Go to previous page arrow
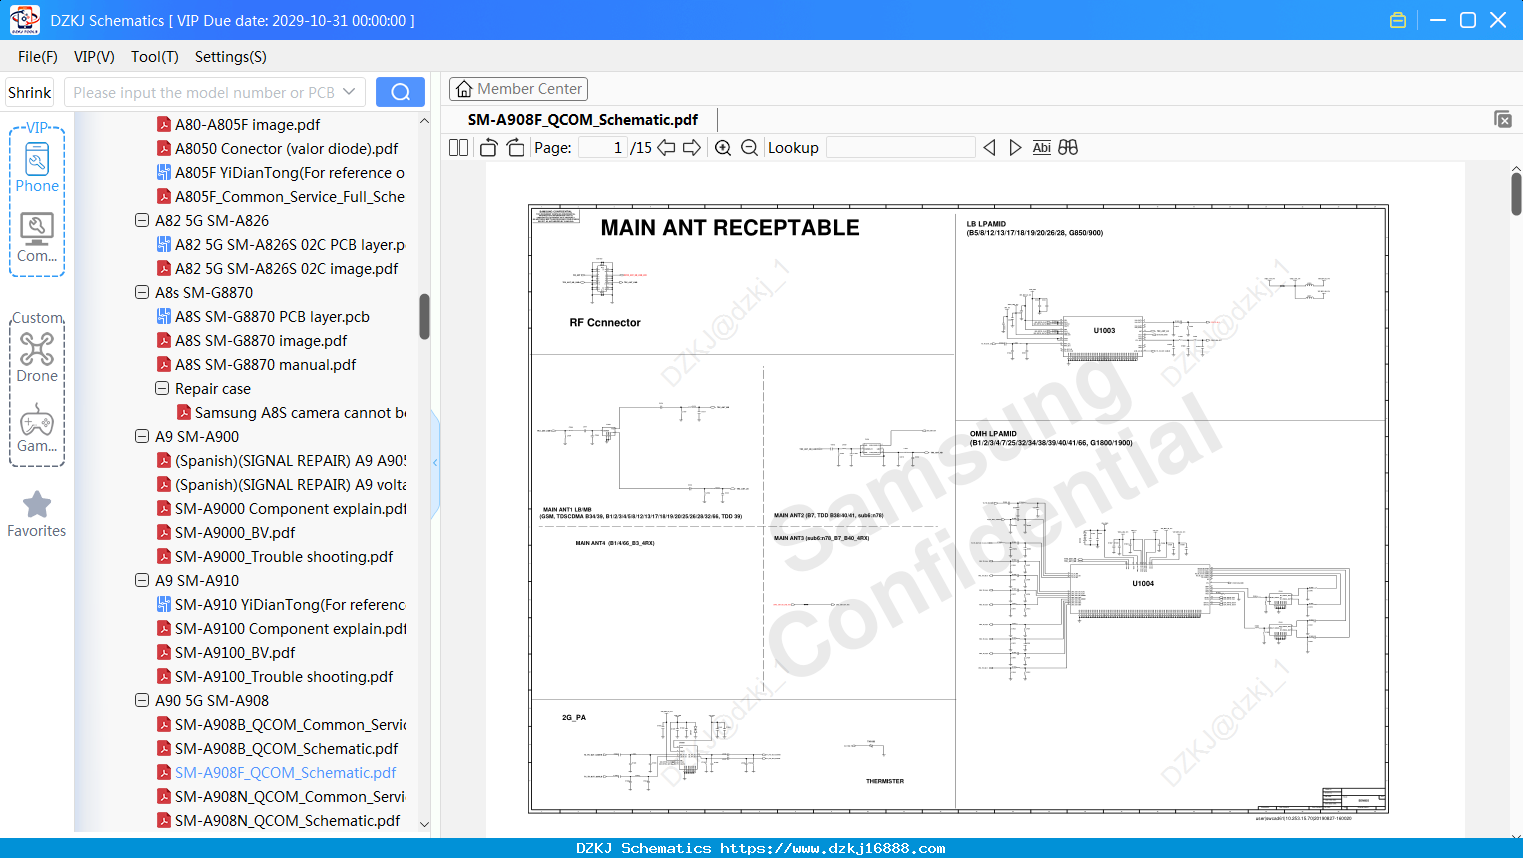The height and width of the screenshot is (858, 1523). 666,148
